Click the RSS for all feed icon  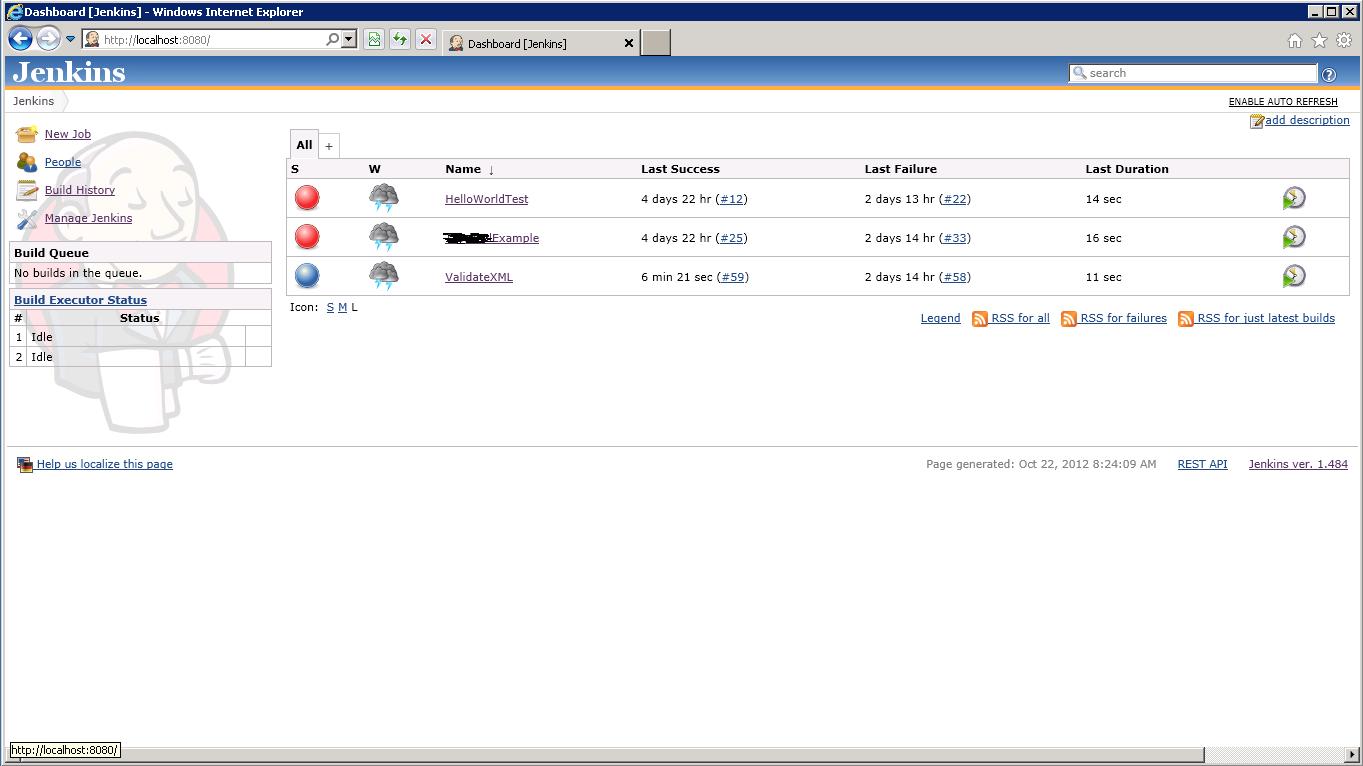980,319
